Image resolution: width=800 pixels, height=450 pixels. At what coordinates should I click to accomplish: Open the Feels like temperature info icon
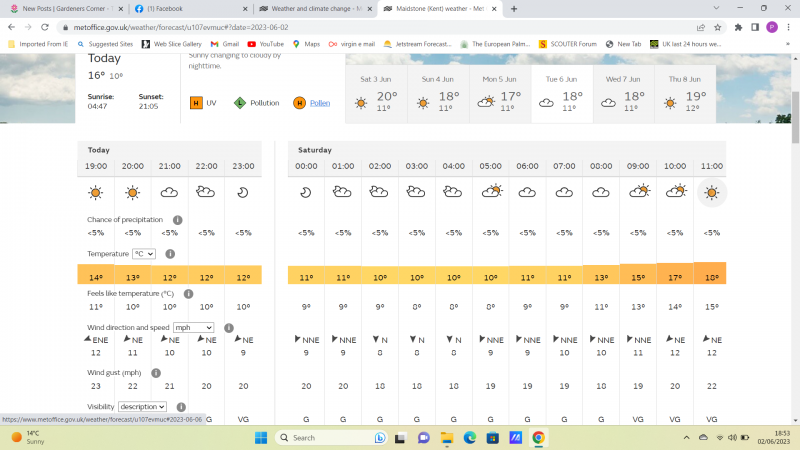[188, 294]
